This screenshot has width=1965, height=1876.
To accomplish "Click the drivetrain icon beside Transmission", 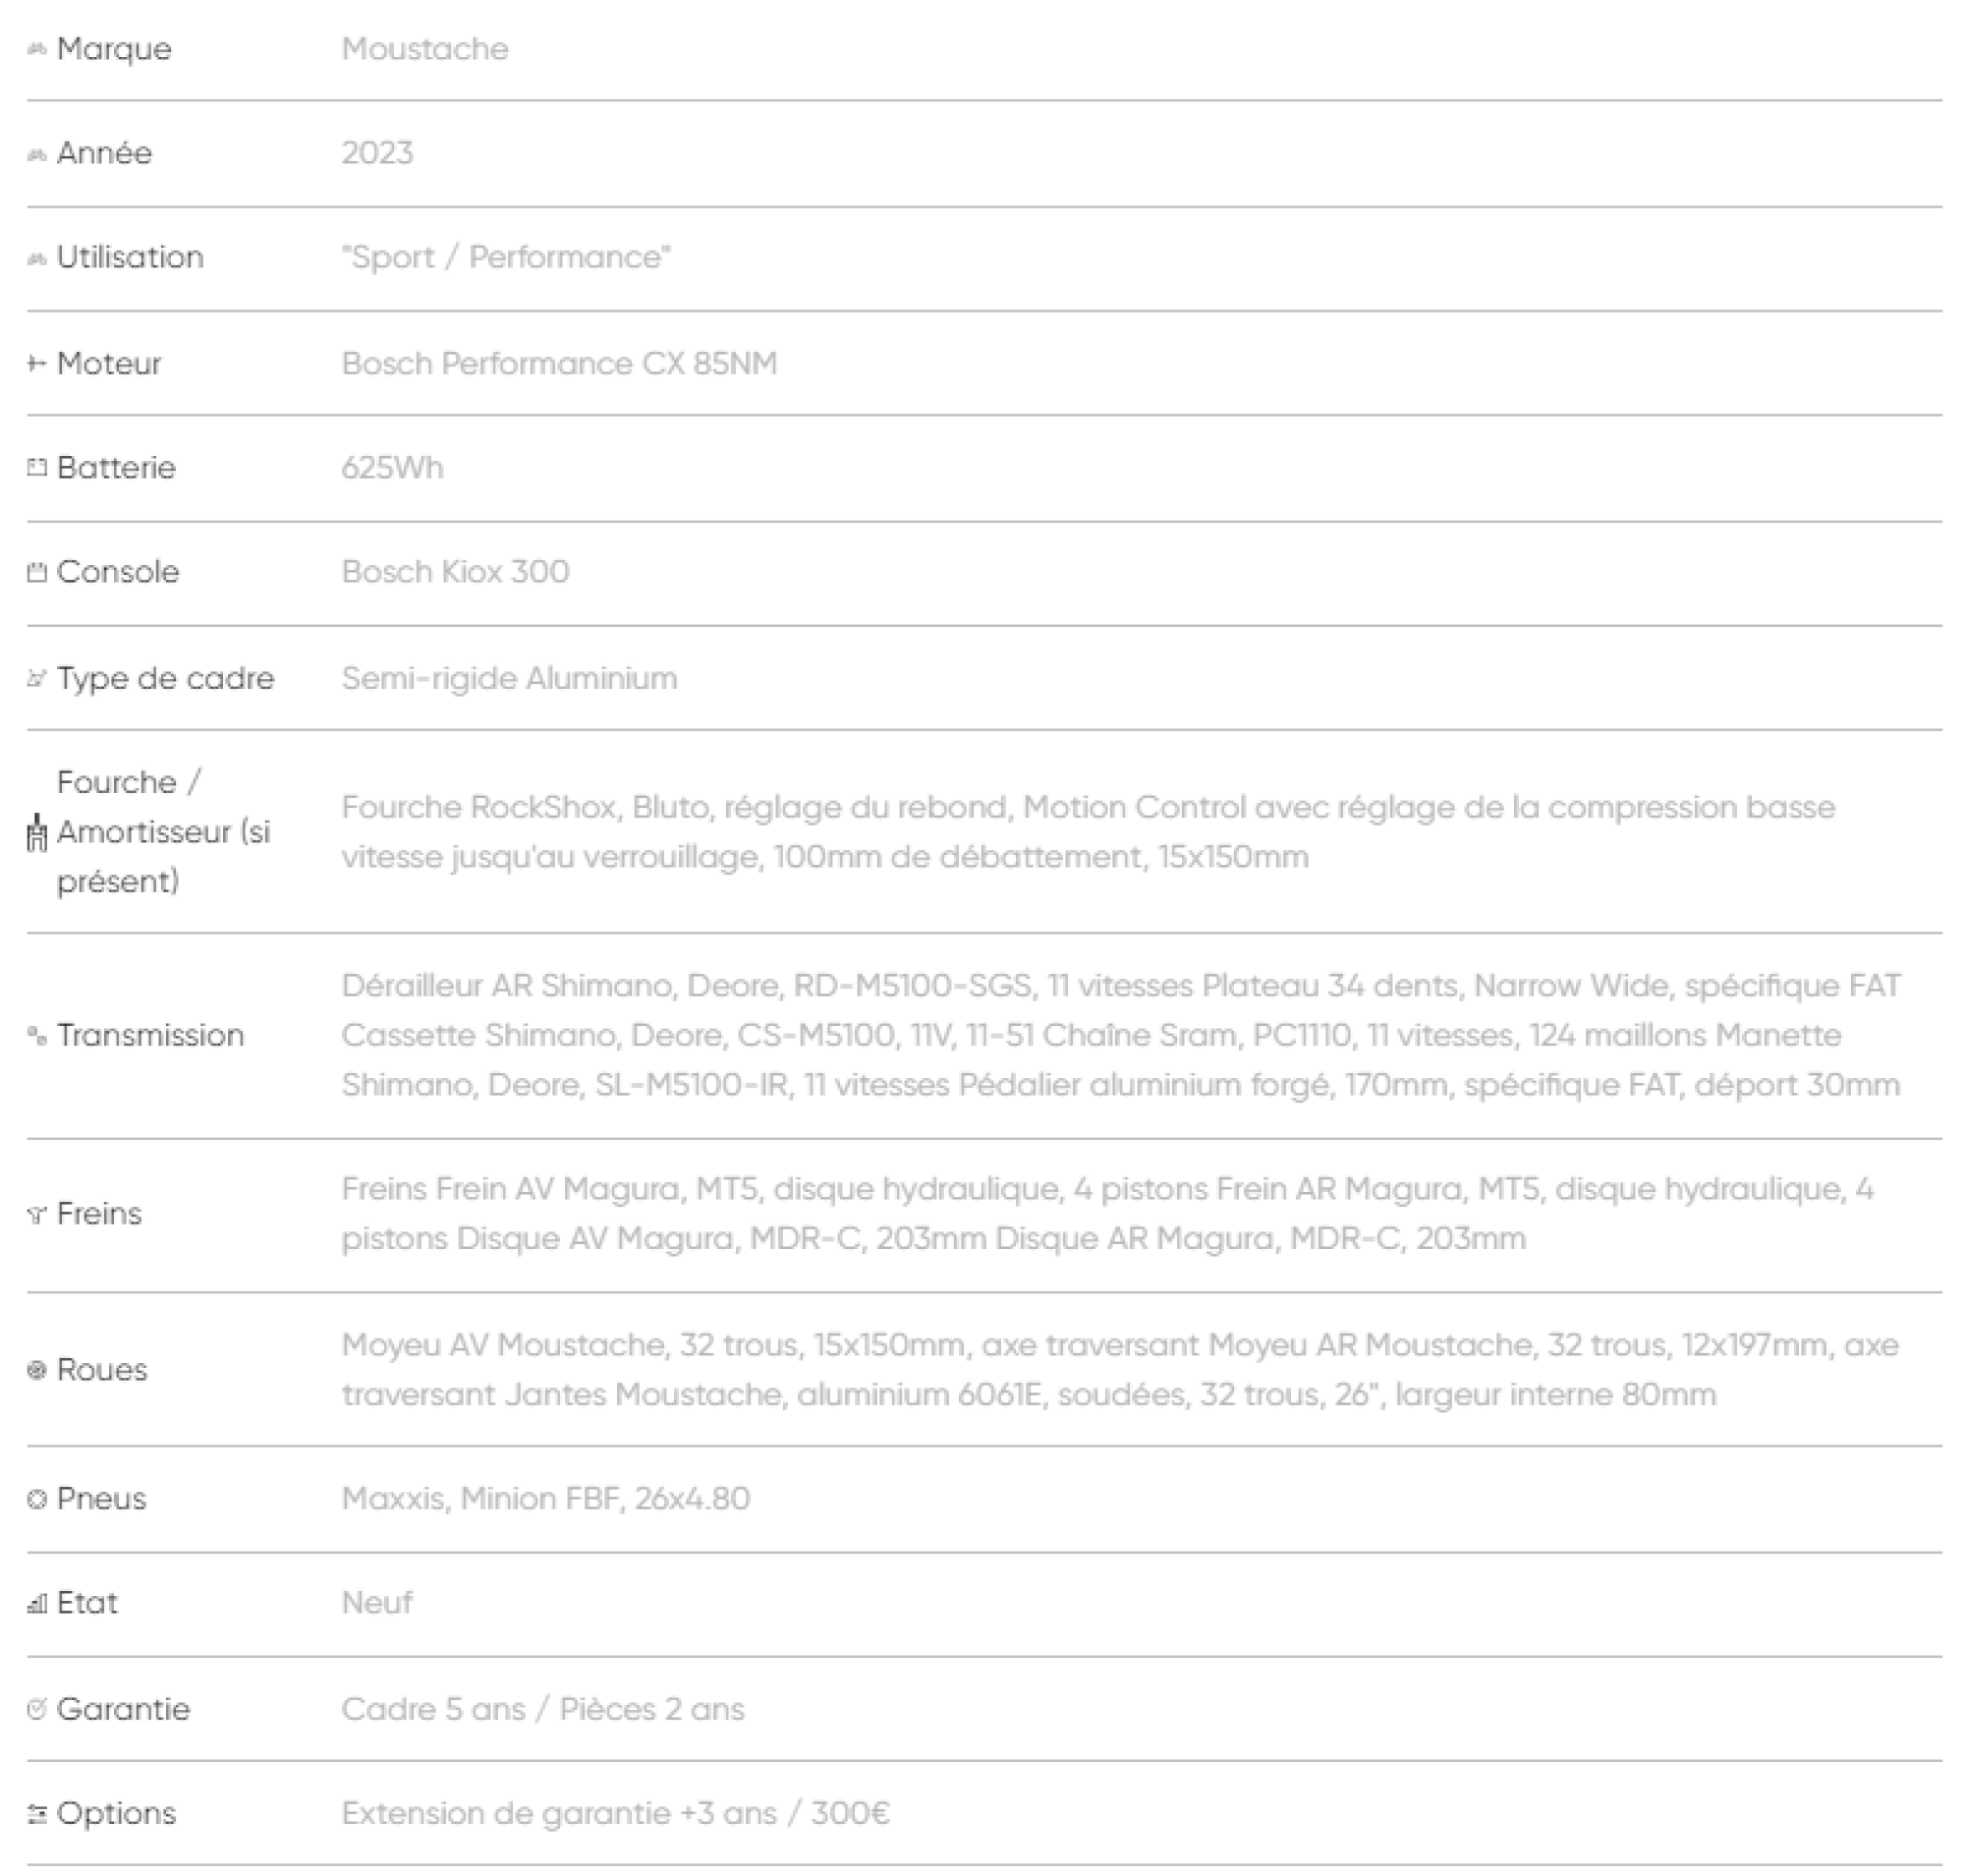I will click(x=37, y=1036).
